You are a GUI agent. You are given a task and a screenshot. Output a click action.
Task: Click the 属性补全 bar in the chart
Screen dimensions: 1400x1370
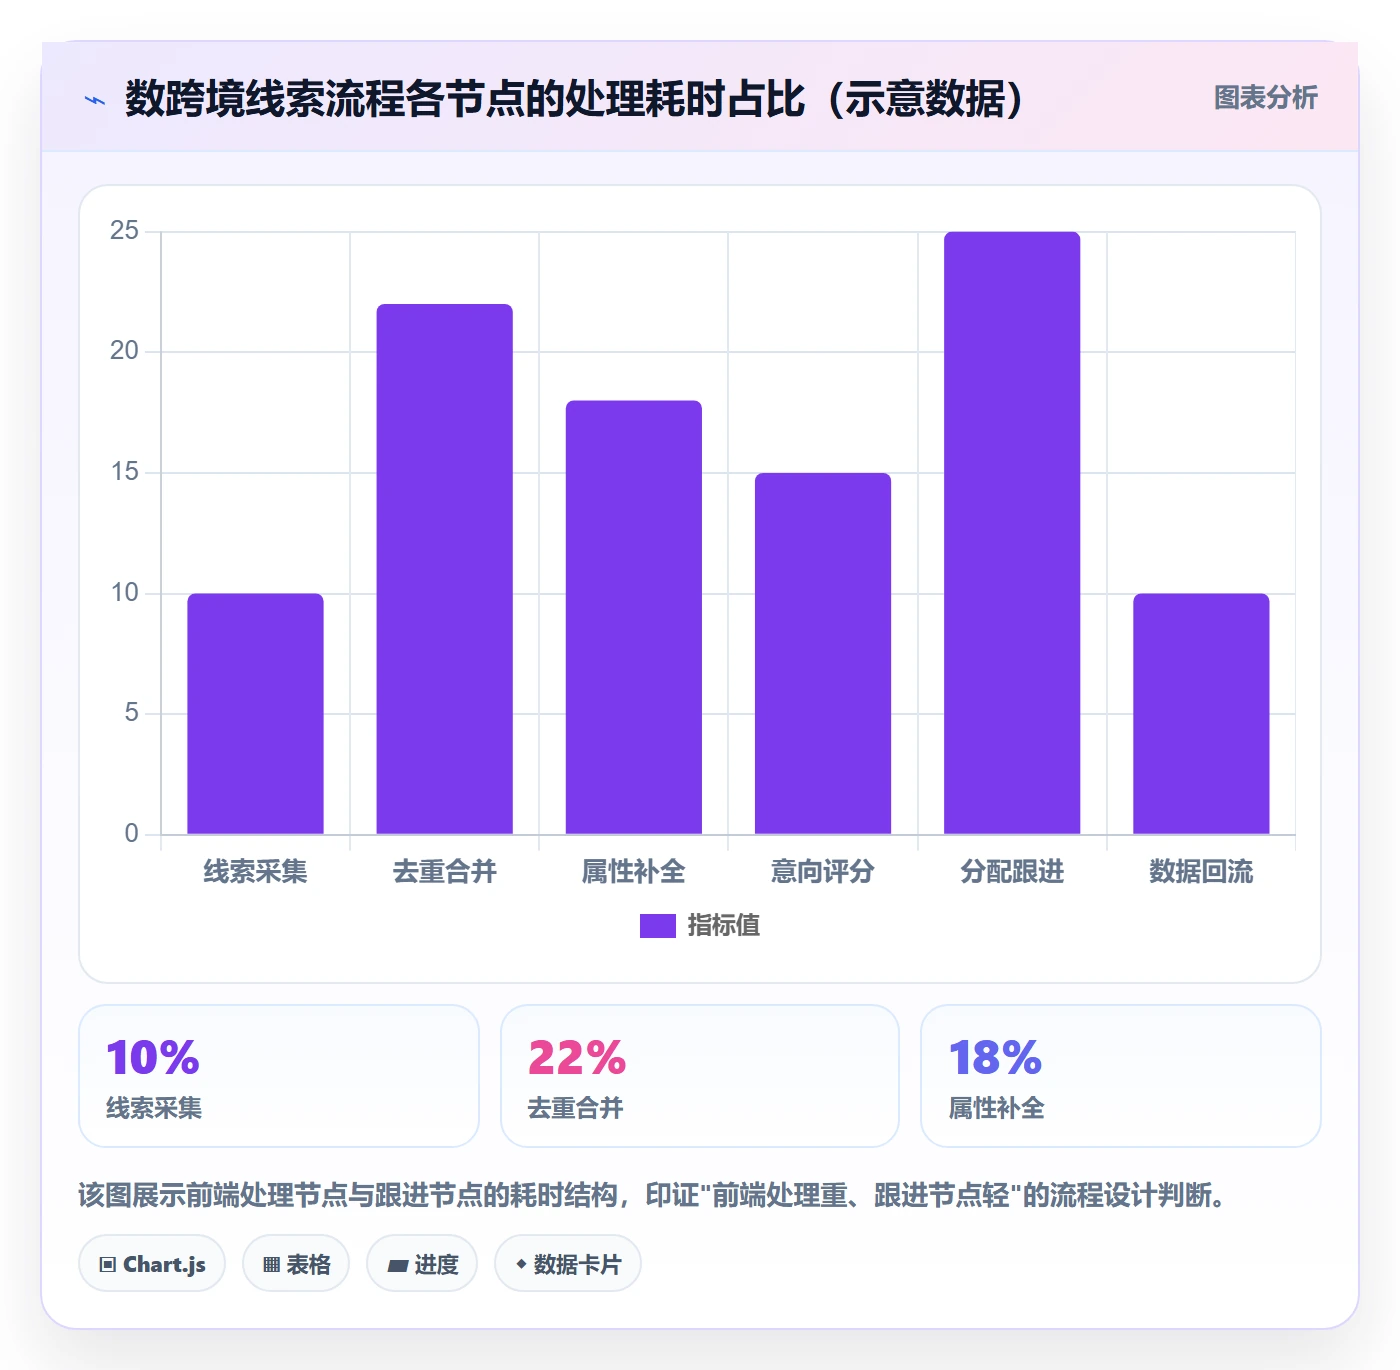[x=634, y=617]
